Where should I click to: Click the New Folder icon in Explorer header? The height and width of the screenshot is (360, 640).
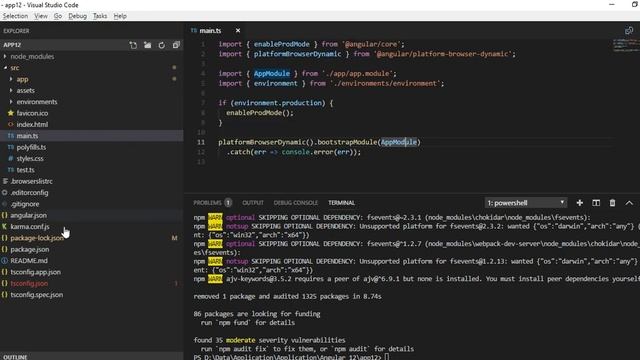[x=147, y=45]
